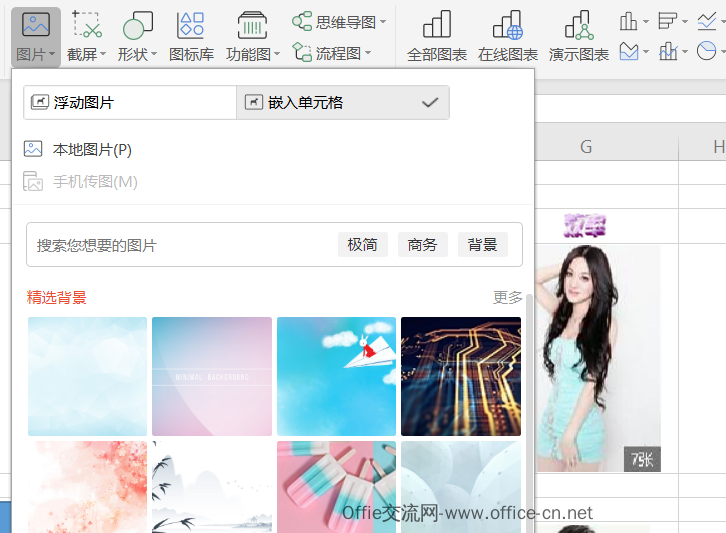The image size is (726, 533).
Task: Expand the 流程图 dropdown arrow
Action: pos(368,53)
